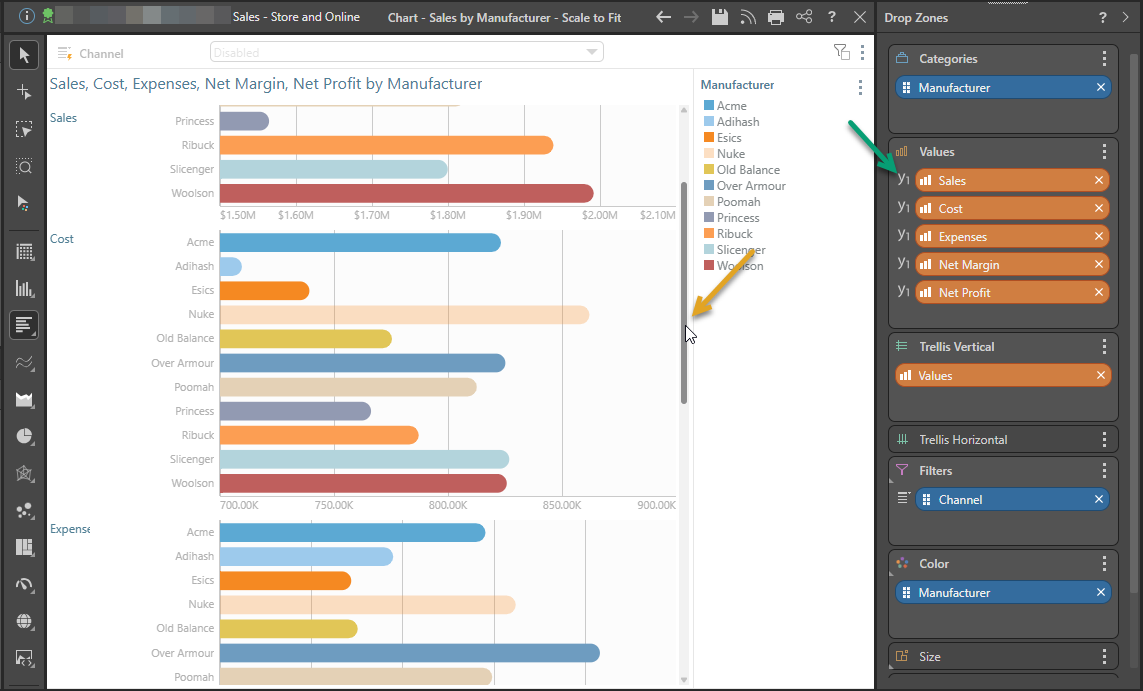Screen dimensions: 1143x691
Task: Click the undo back arrow
Action: point(663,17)
